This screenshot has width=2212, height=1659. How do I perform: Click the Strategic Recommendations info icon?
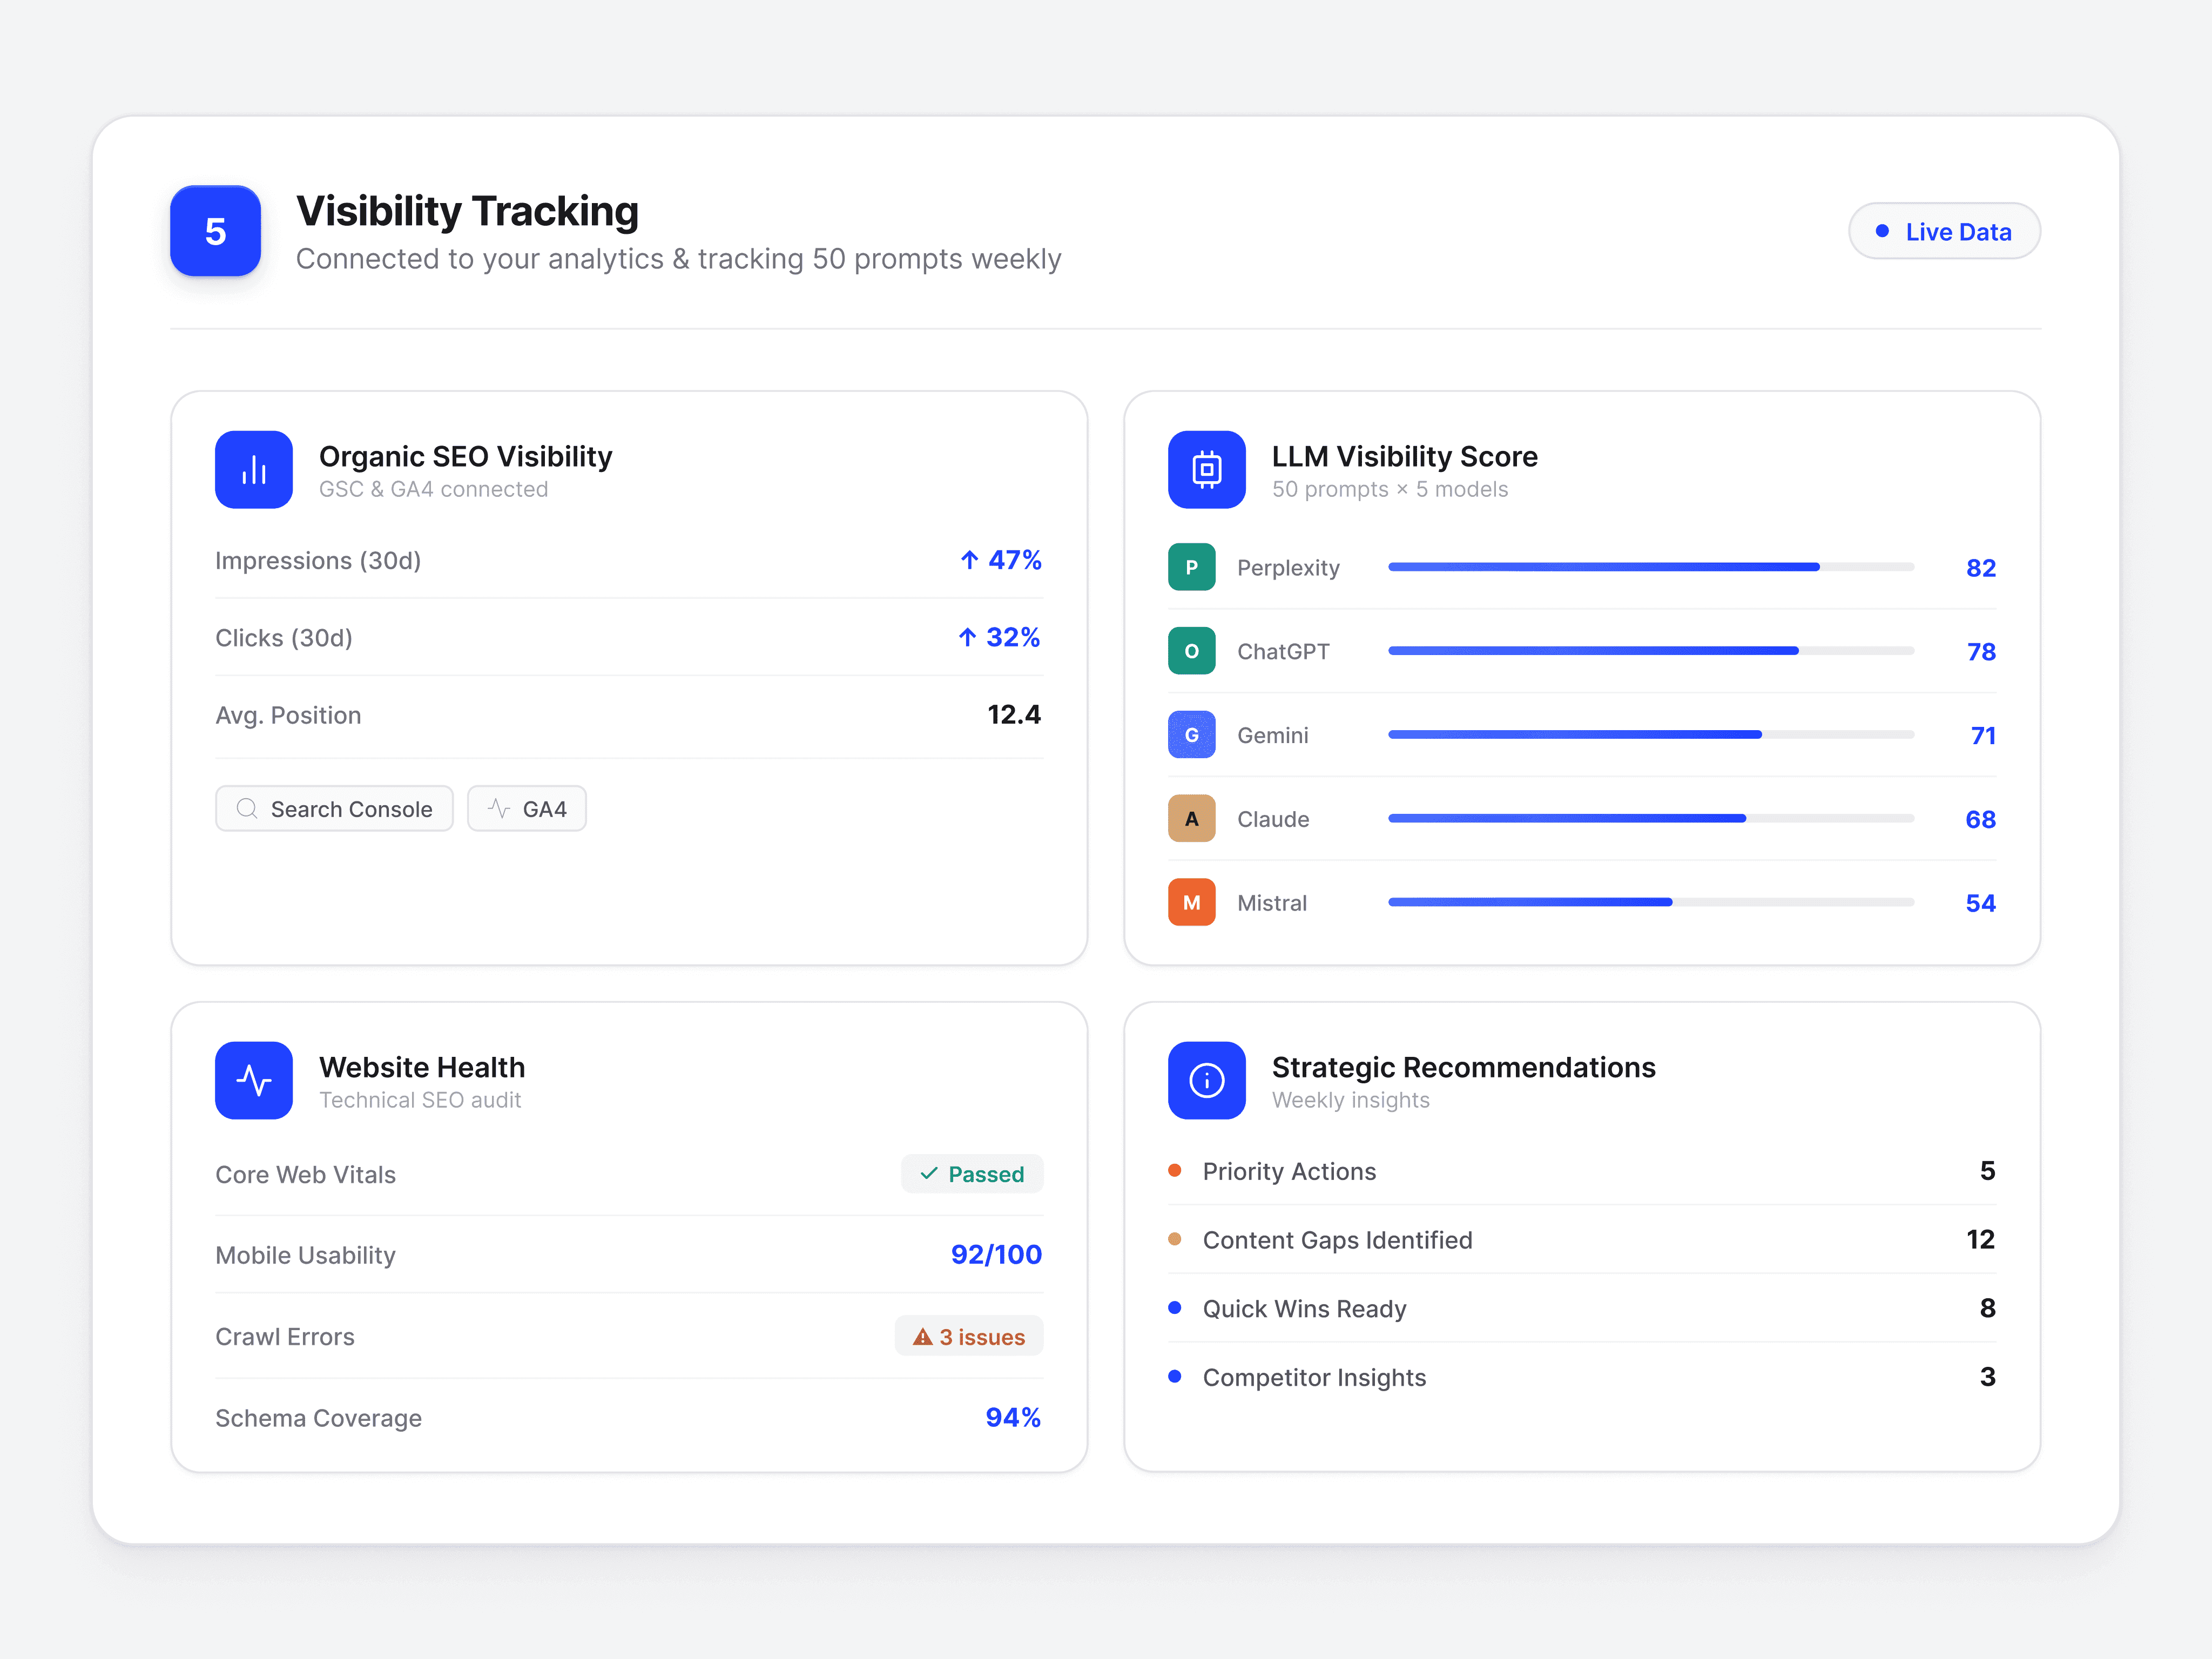pyautogui.click(x=1206, y=1080)
